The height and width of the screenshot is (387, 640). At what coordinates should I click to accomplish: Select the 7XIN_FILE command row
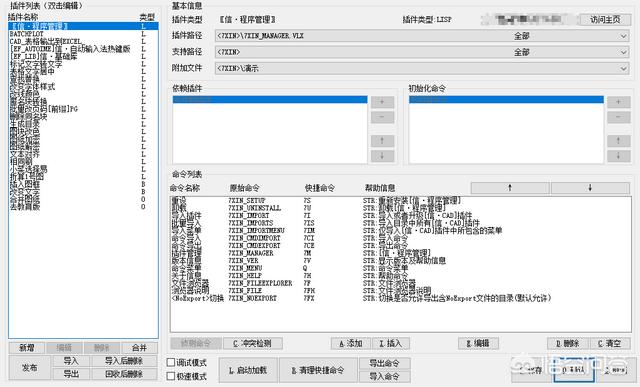[400, 291]
